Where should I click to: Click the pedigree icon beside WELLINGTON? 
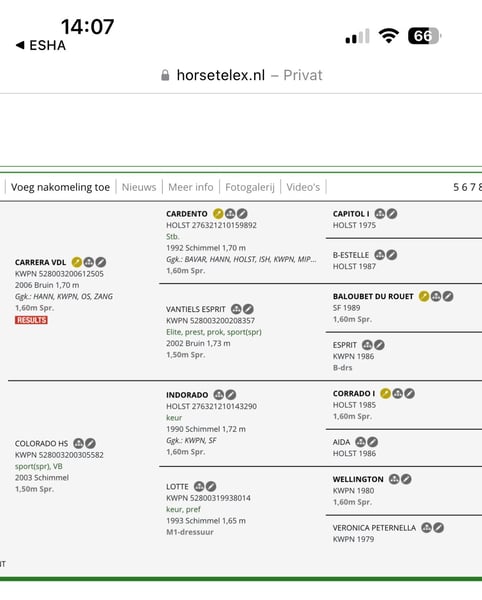394,479
